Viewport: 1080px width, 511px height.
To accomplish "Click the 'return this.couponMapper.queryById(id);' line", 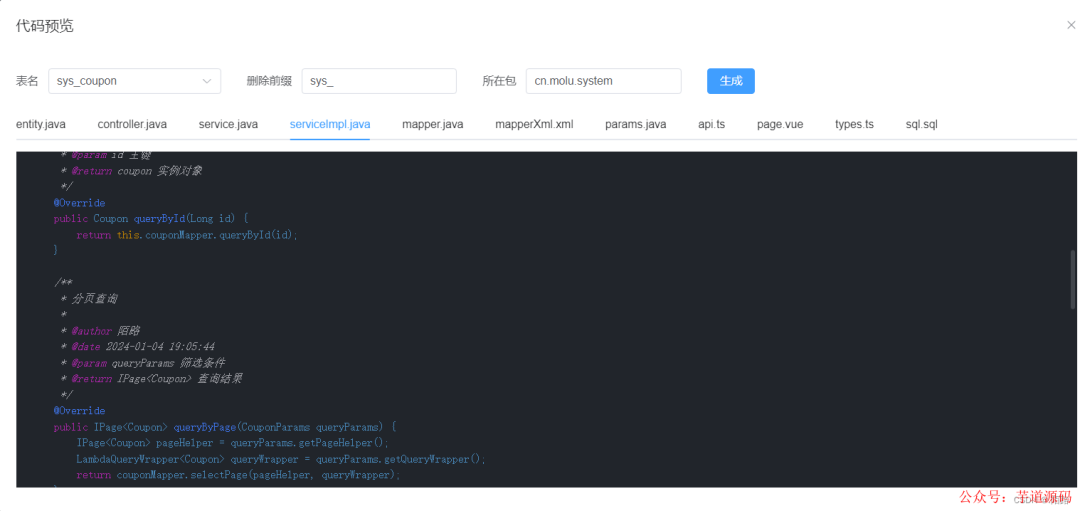I will [x=187, y=235].
